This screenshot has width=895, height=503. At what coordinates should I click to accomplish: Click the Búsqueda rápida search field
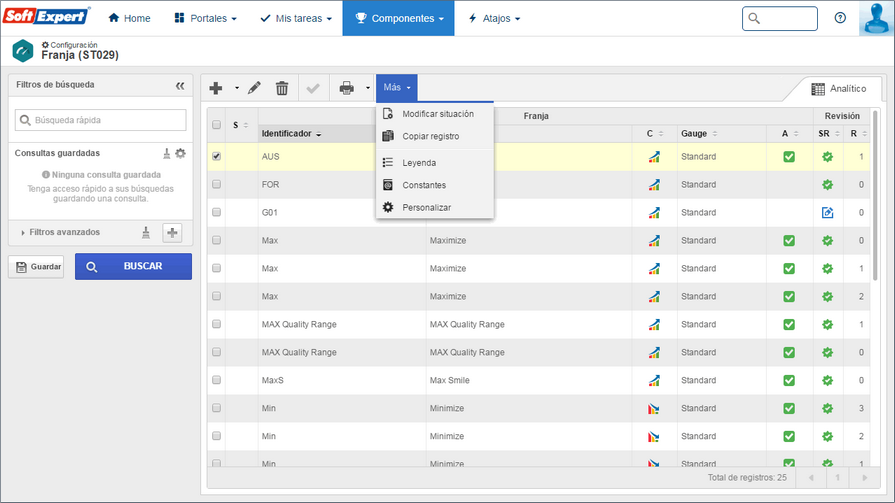point(100,120)
